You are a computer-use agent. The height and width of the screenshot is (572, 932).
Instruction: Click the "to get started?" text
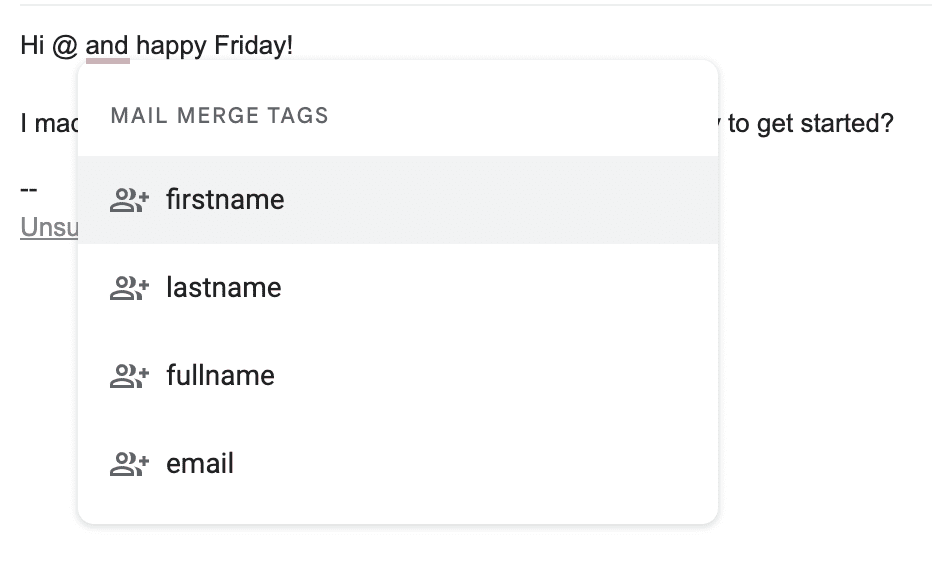point(810,124)
